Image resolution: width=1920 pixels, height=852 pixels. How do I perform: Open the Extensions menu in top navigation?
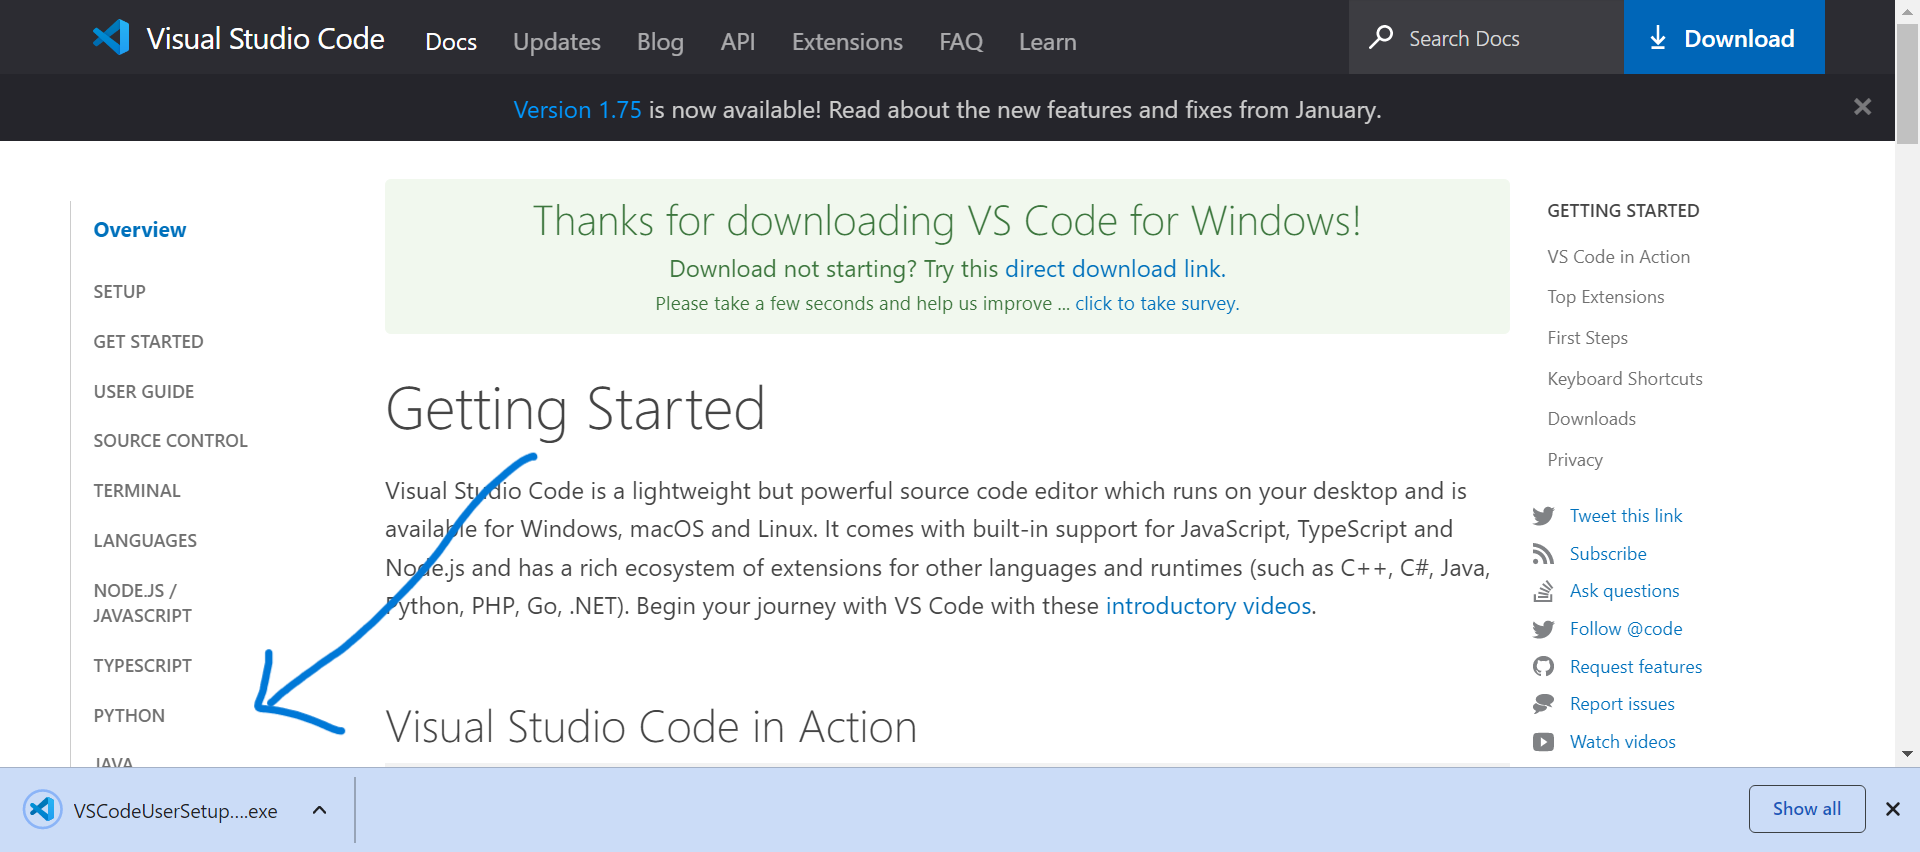[x=847, y=42]
